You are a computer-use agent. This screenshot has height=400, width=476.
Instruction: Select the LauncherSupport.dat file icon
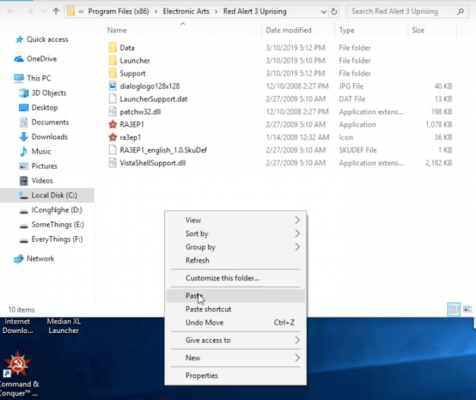(113, 99)
